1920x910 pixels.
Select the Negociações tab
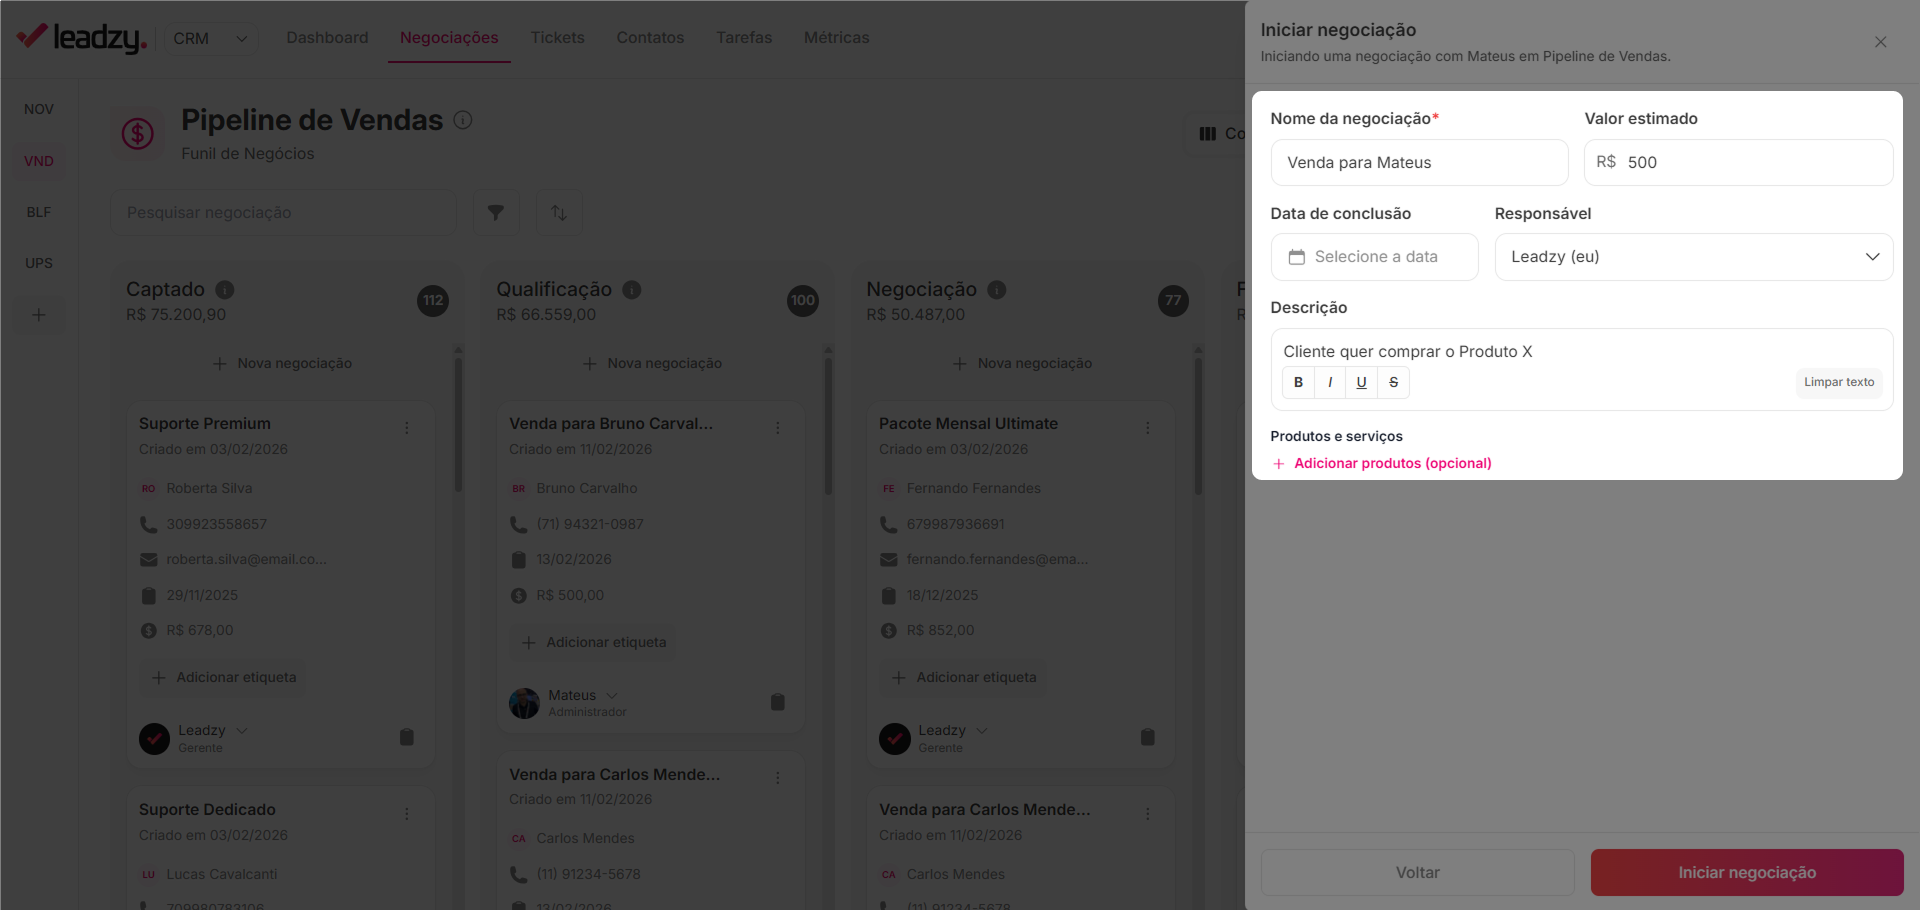click(x=449, y=37)
